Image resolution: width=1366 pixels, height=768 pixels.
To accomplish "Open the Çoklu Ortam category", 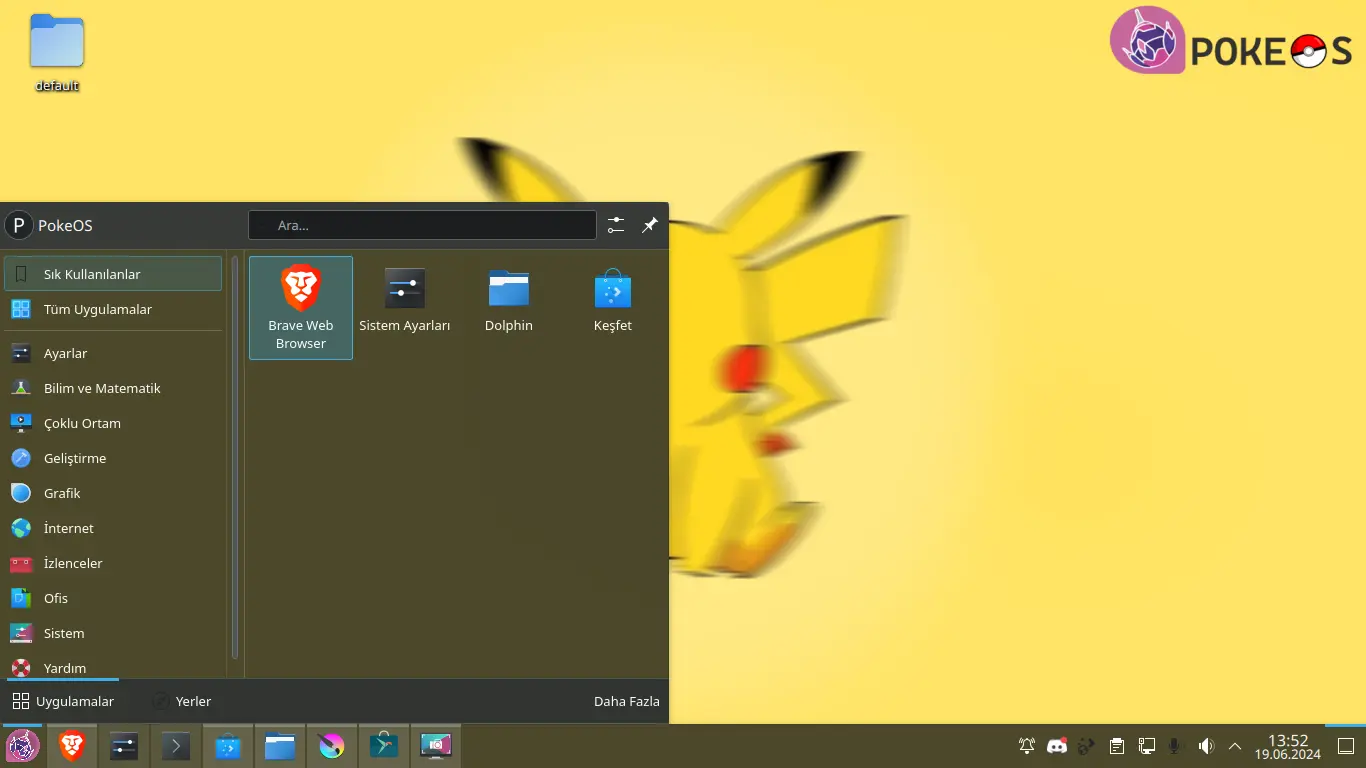I will click(x=113, y=423).
